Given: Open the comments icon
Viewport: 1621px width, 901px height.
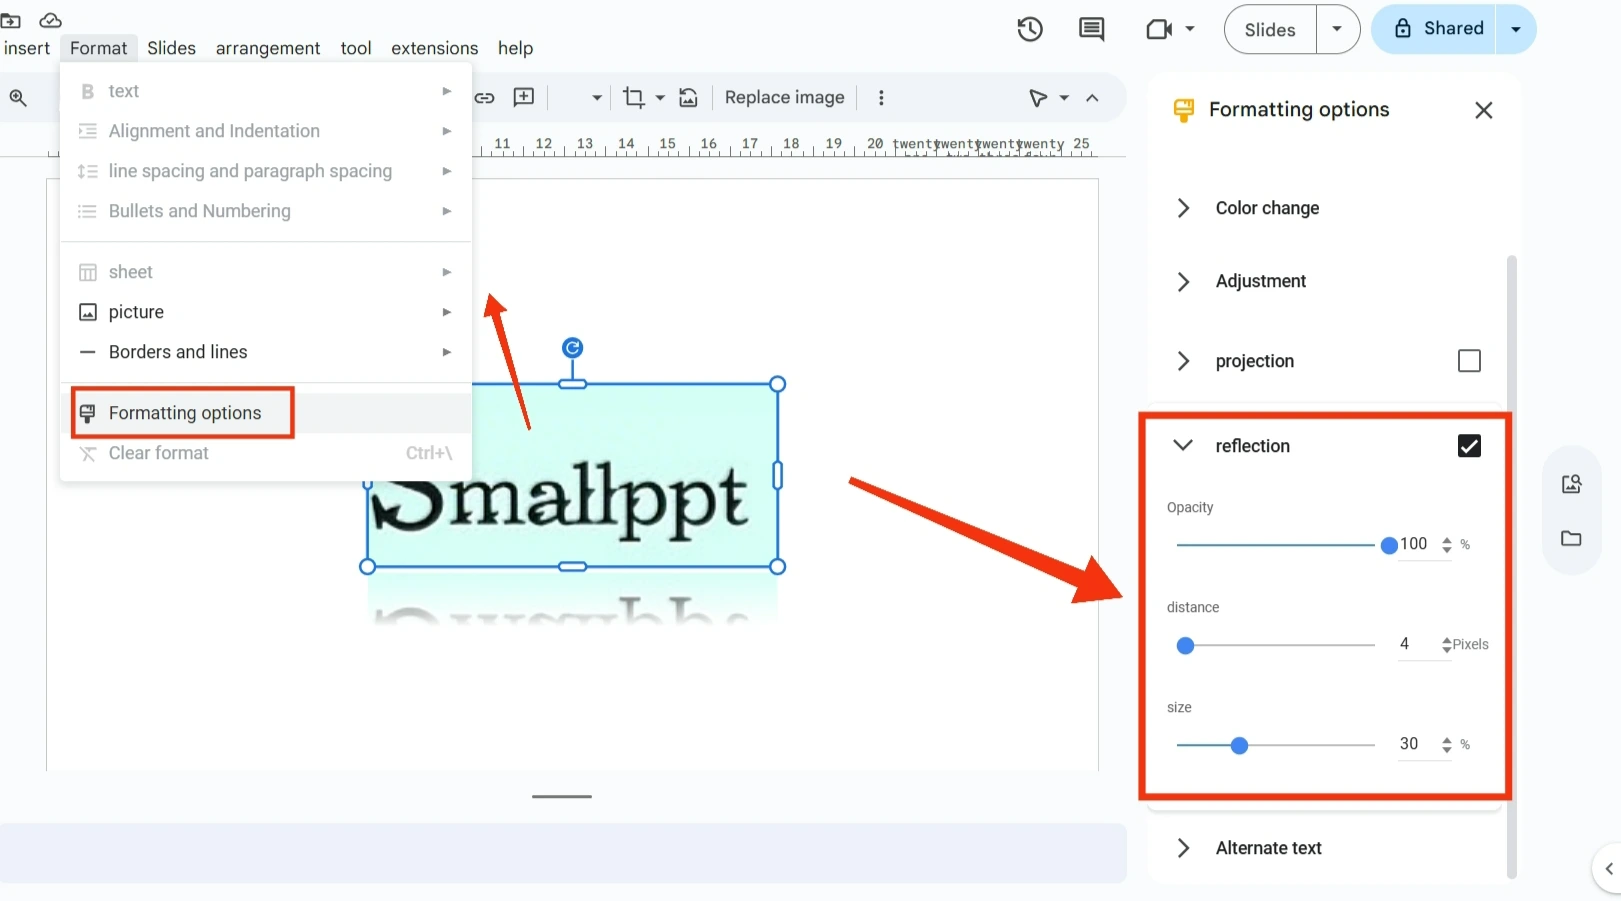Looking at the screenshot, I should [1091, 30].
